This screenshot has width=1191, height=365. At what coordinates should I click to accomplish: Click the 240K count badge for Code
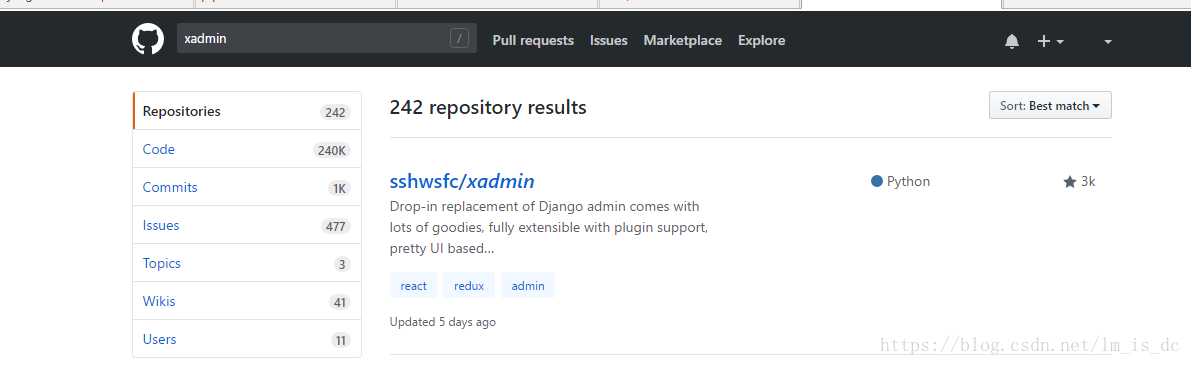(x=332, y=150)
